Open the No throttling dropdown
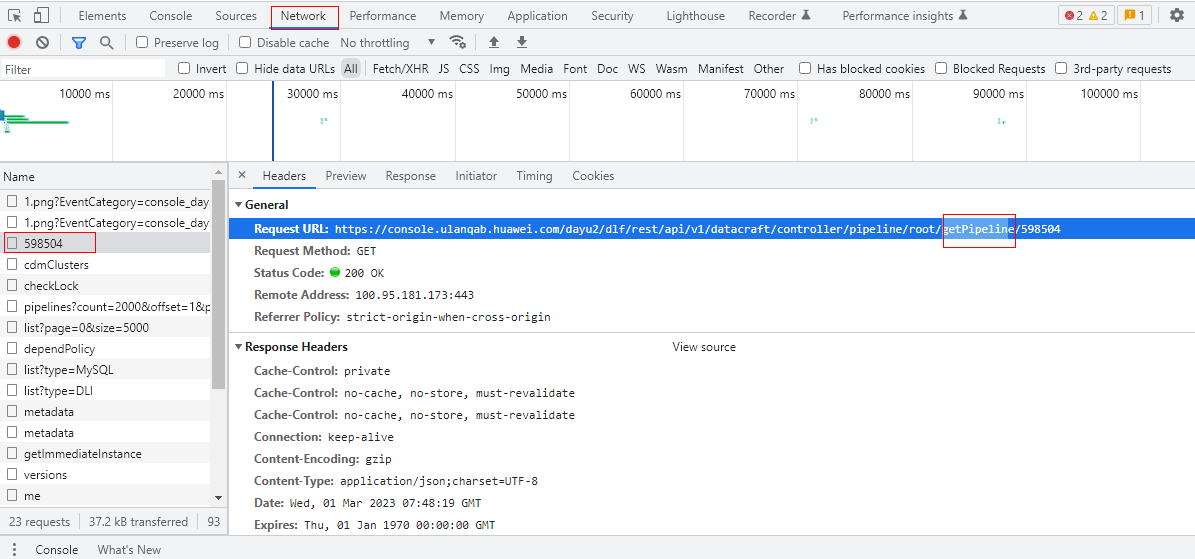1195x559 pixels. 388,43
